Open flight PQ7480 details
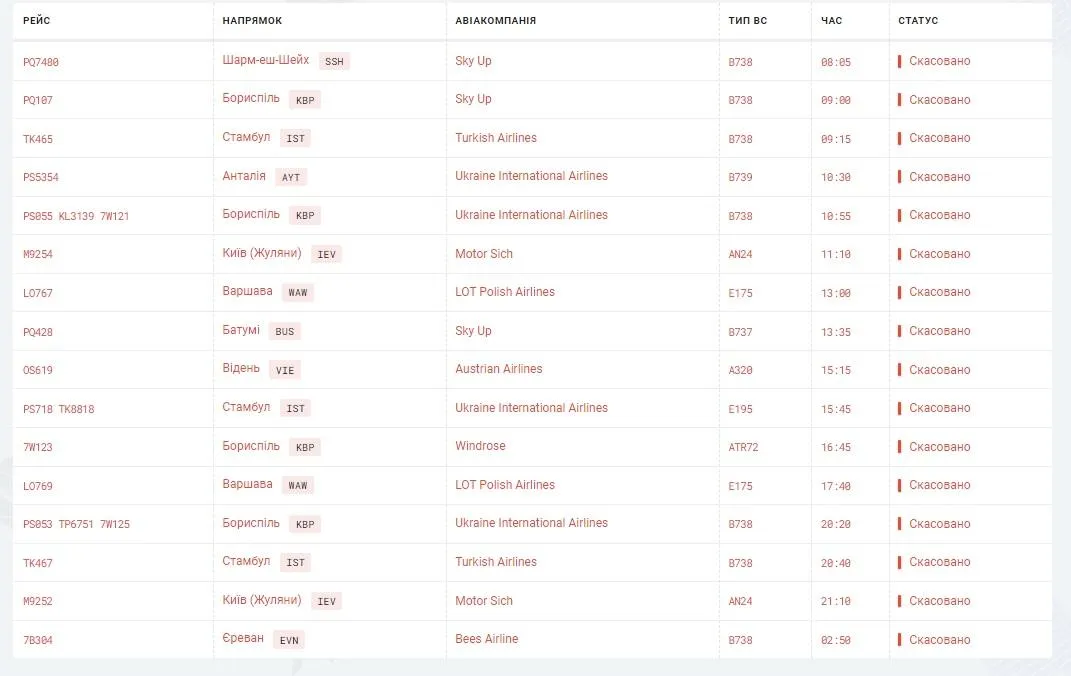The width and height of the screenshot is (1071, 676). (41, 62)
